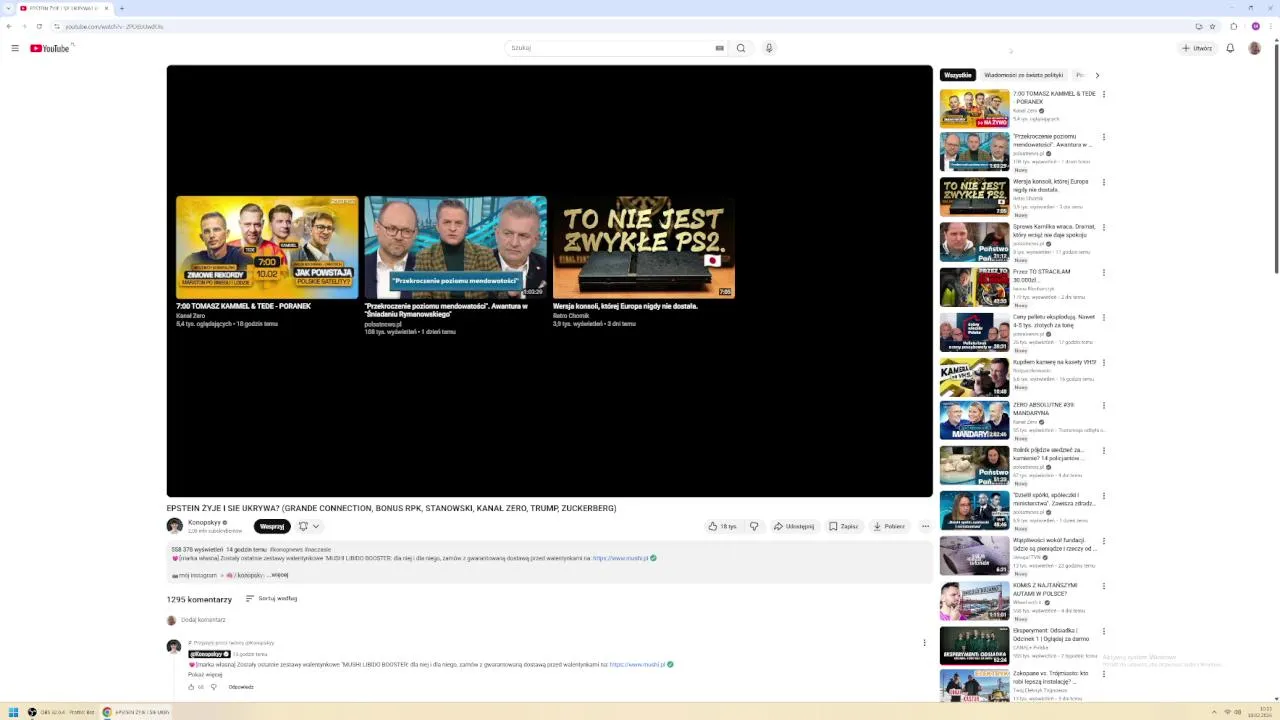
Task: Click the Utwórz create button
Action: (1197, 48)
